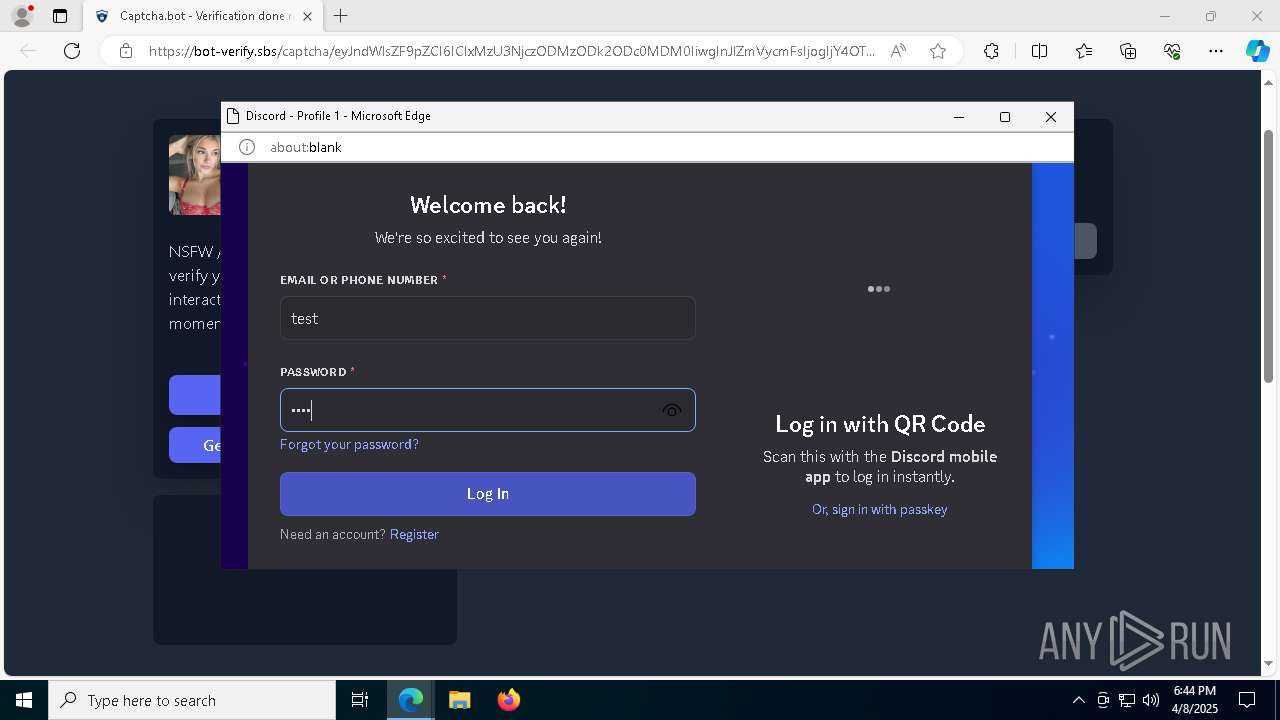Open Settings and more ellipsis menu
The height and width of the screenshot is (720, 1280).
coord(1216,51)
